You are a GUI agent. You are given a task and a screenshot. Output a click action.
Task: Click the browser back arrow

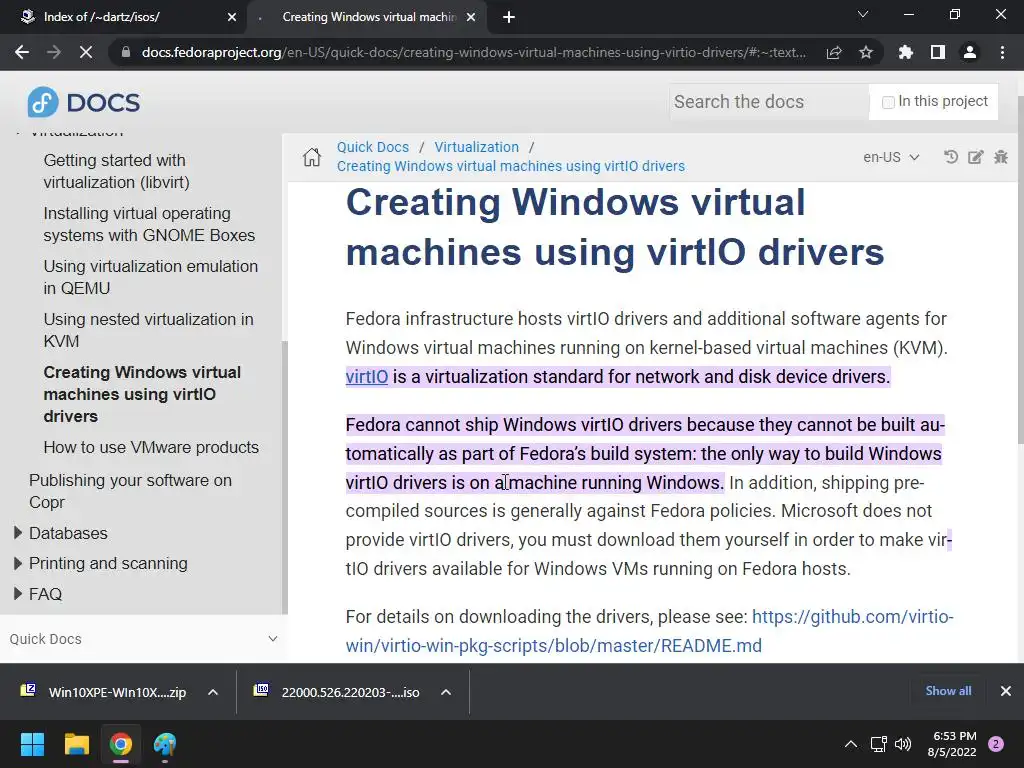(22, 52)
